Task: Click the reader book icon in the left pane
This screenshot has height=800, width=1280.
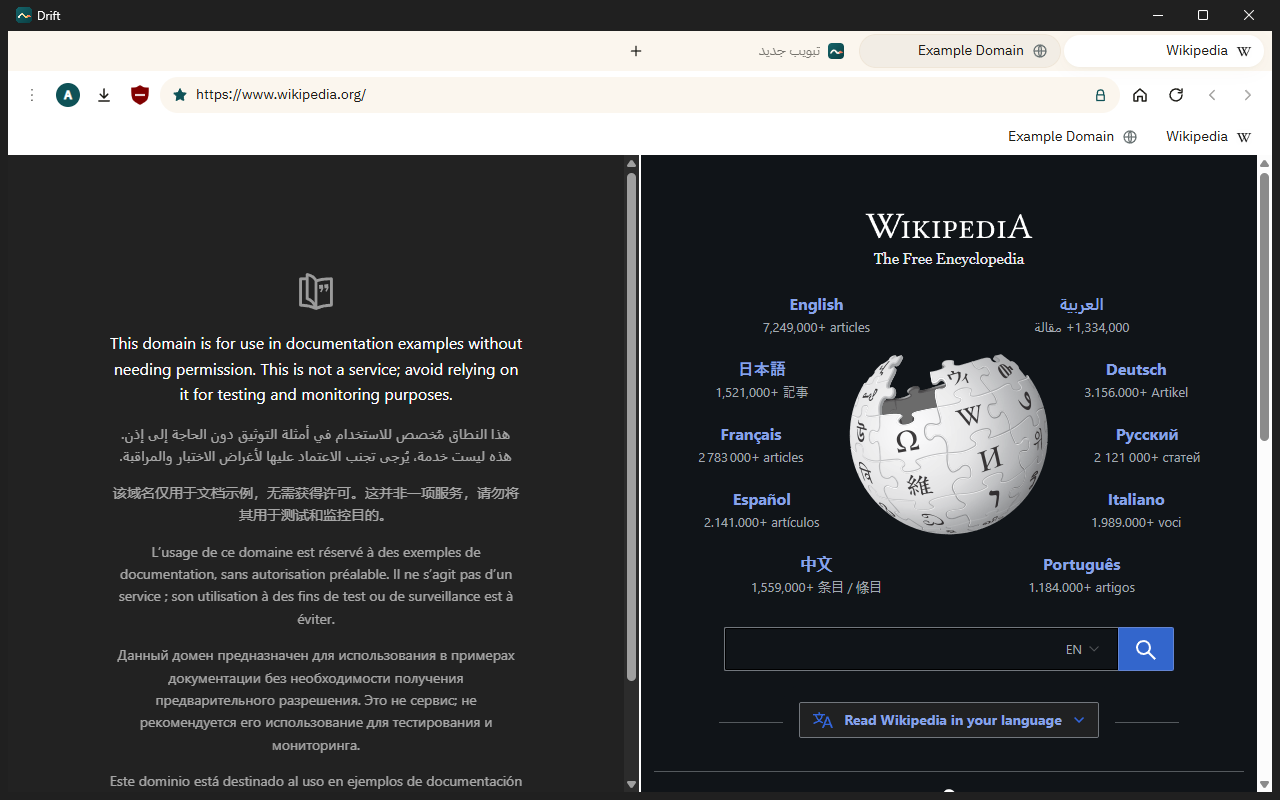Action: [316, 291]
